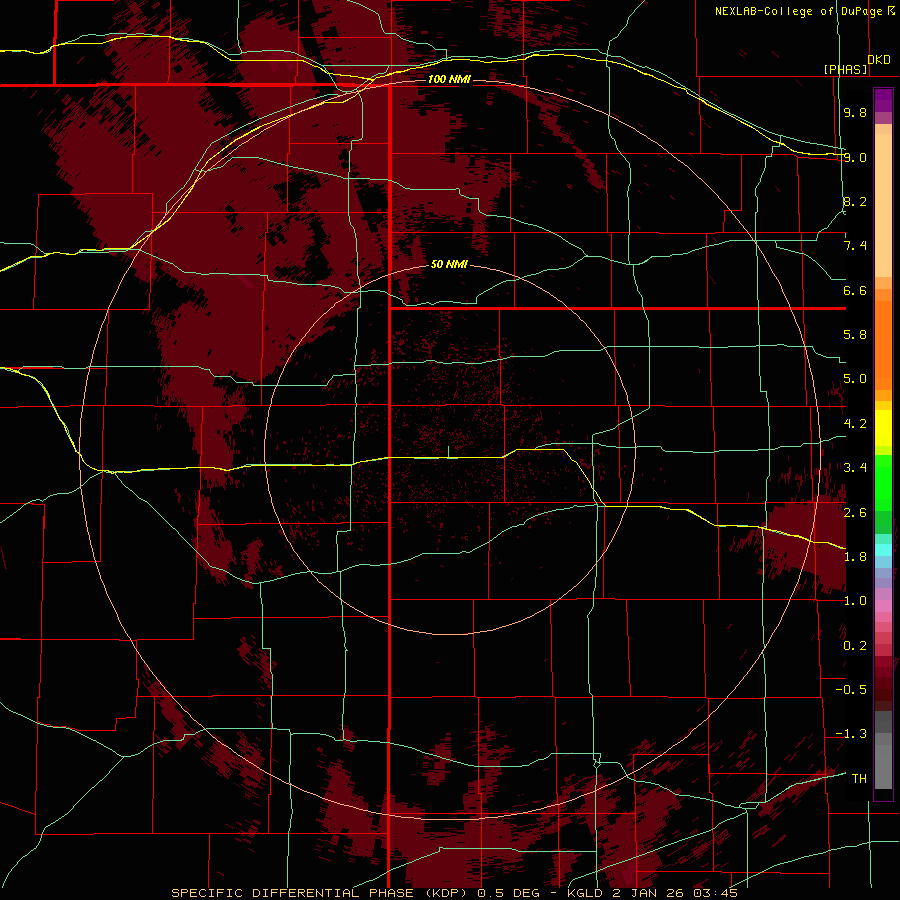Click the '100 NMI' range ring label

(449, 79)
